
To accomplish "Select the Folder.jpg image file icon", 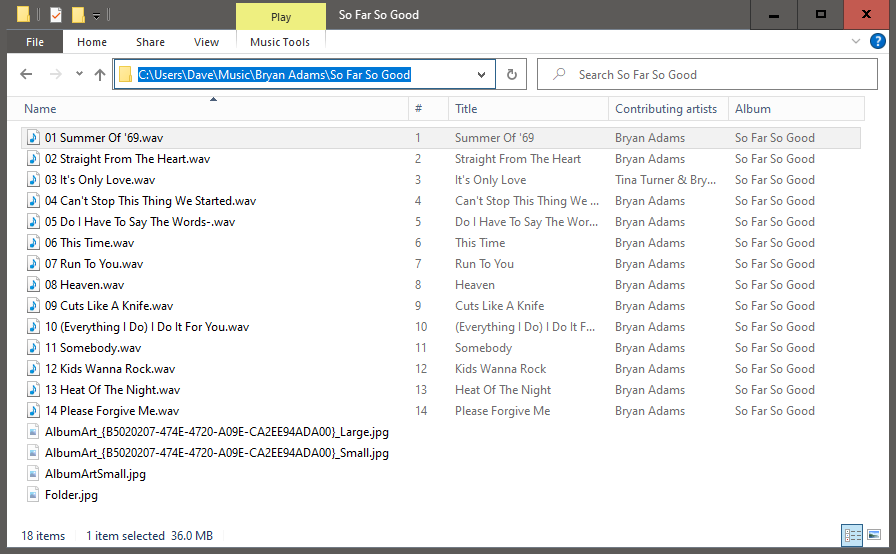I will [33, 495].
